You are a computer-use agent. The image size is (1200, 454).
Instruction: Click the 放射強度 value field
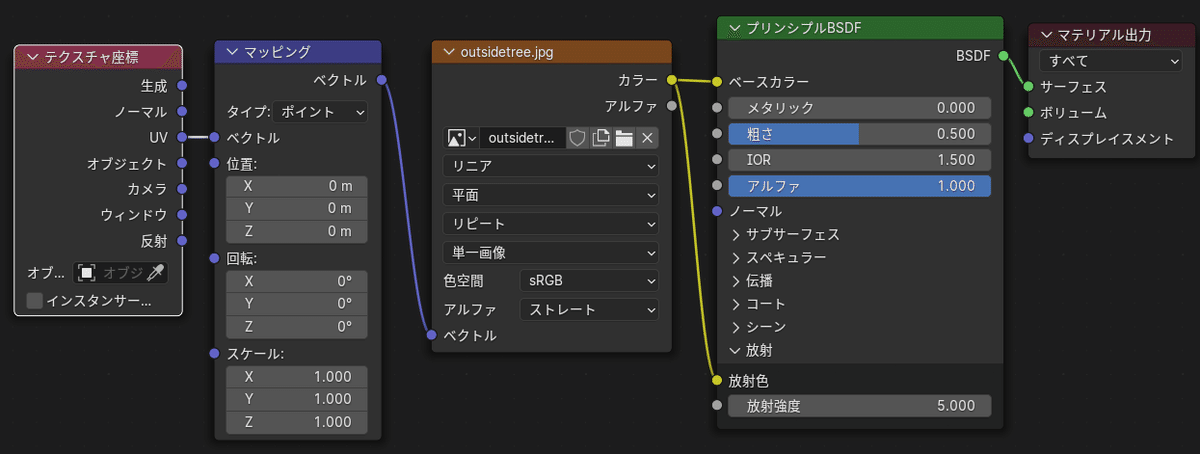[859, 406]
